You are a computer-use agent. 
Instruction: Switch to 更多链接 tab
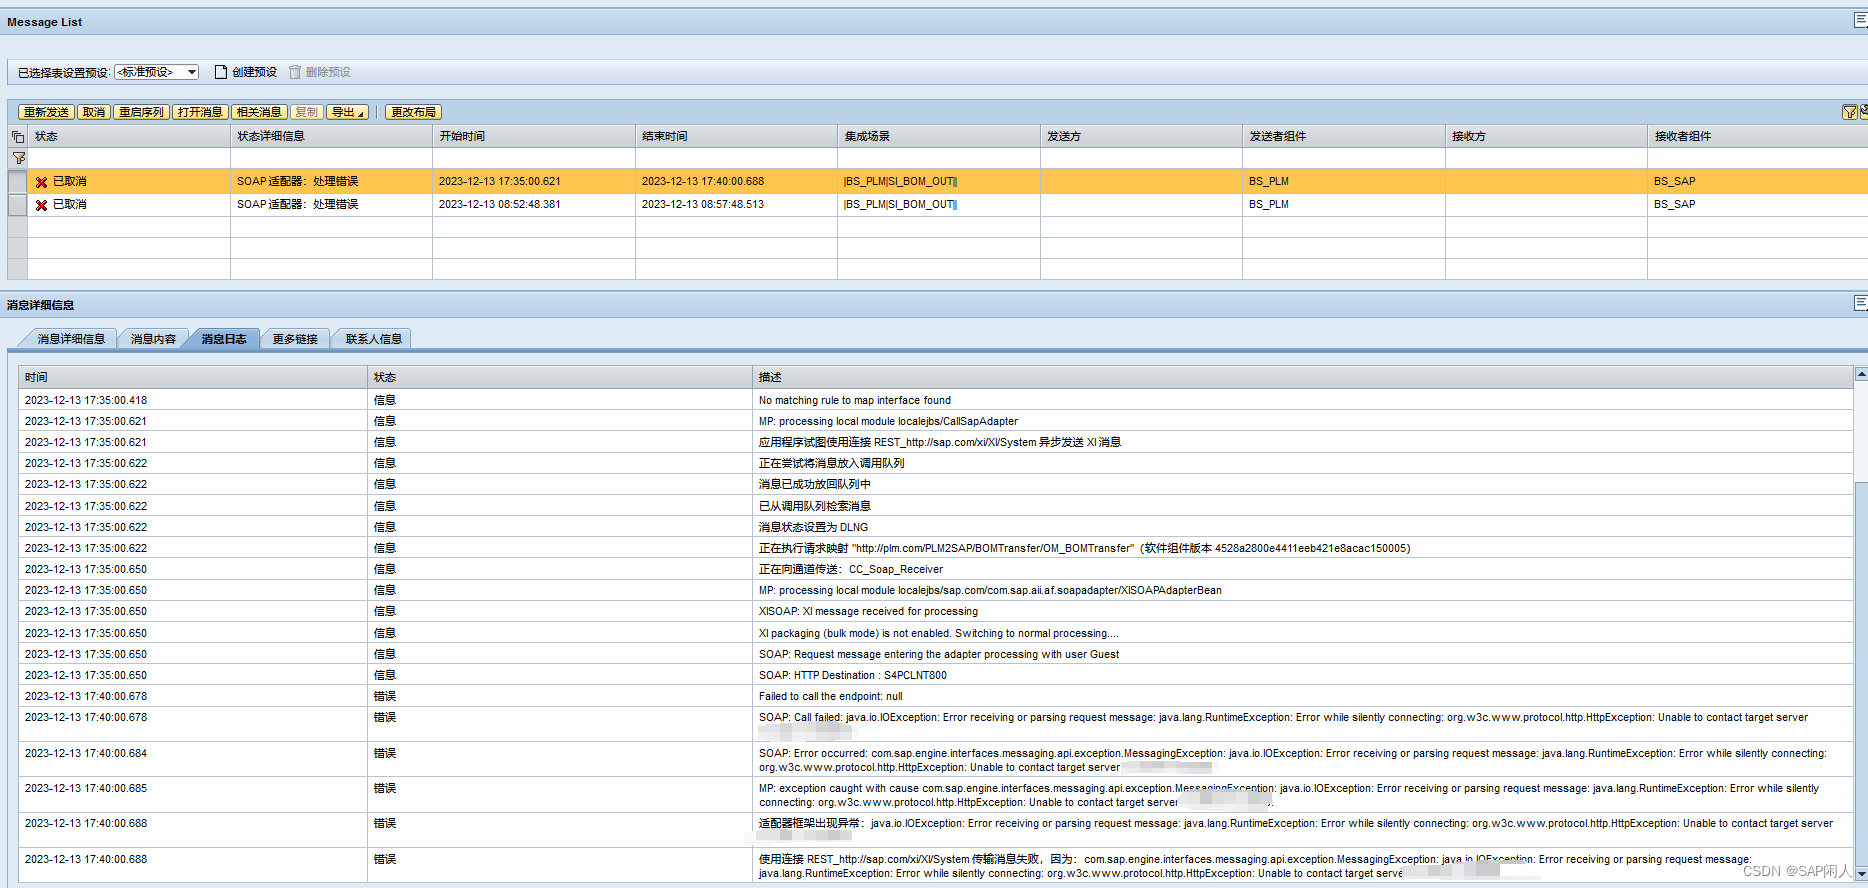coord(295,339)
